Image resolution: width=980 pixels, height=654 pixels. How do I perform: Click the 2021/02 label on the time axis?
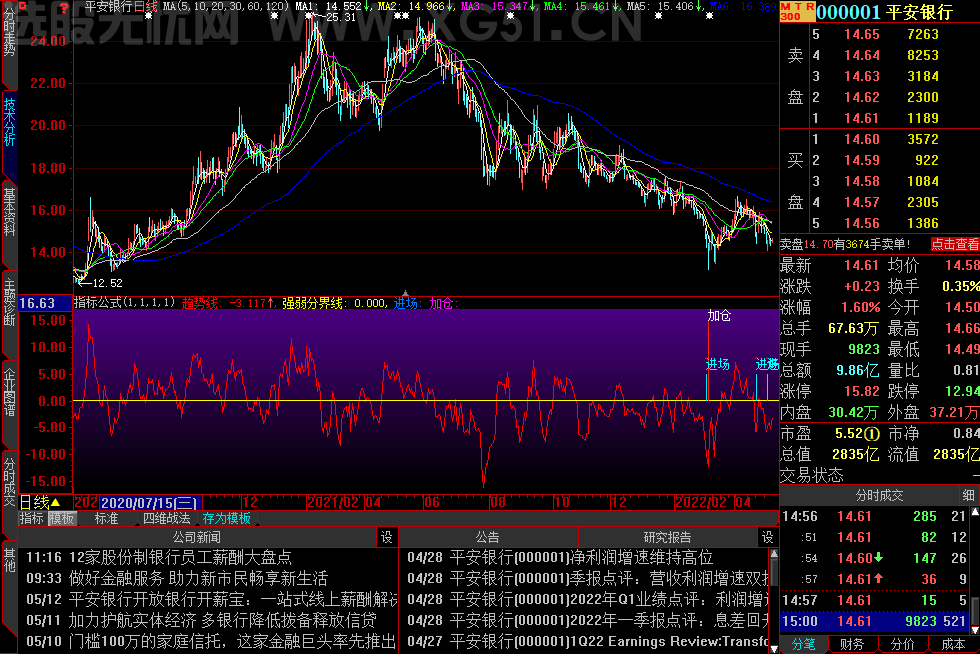click(332, 502)
